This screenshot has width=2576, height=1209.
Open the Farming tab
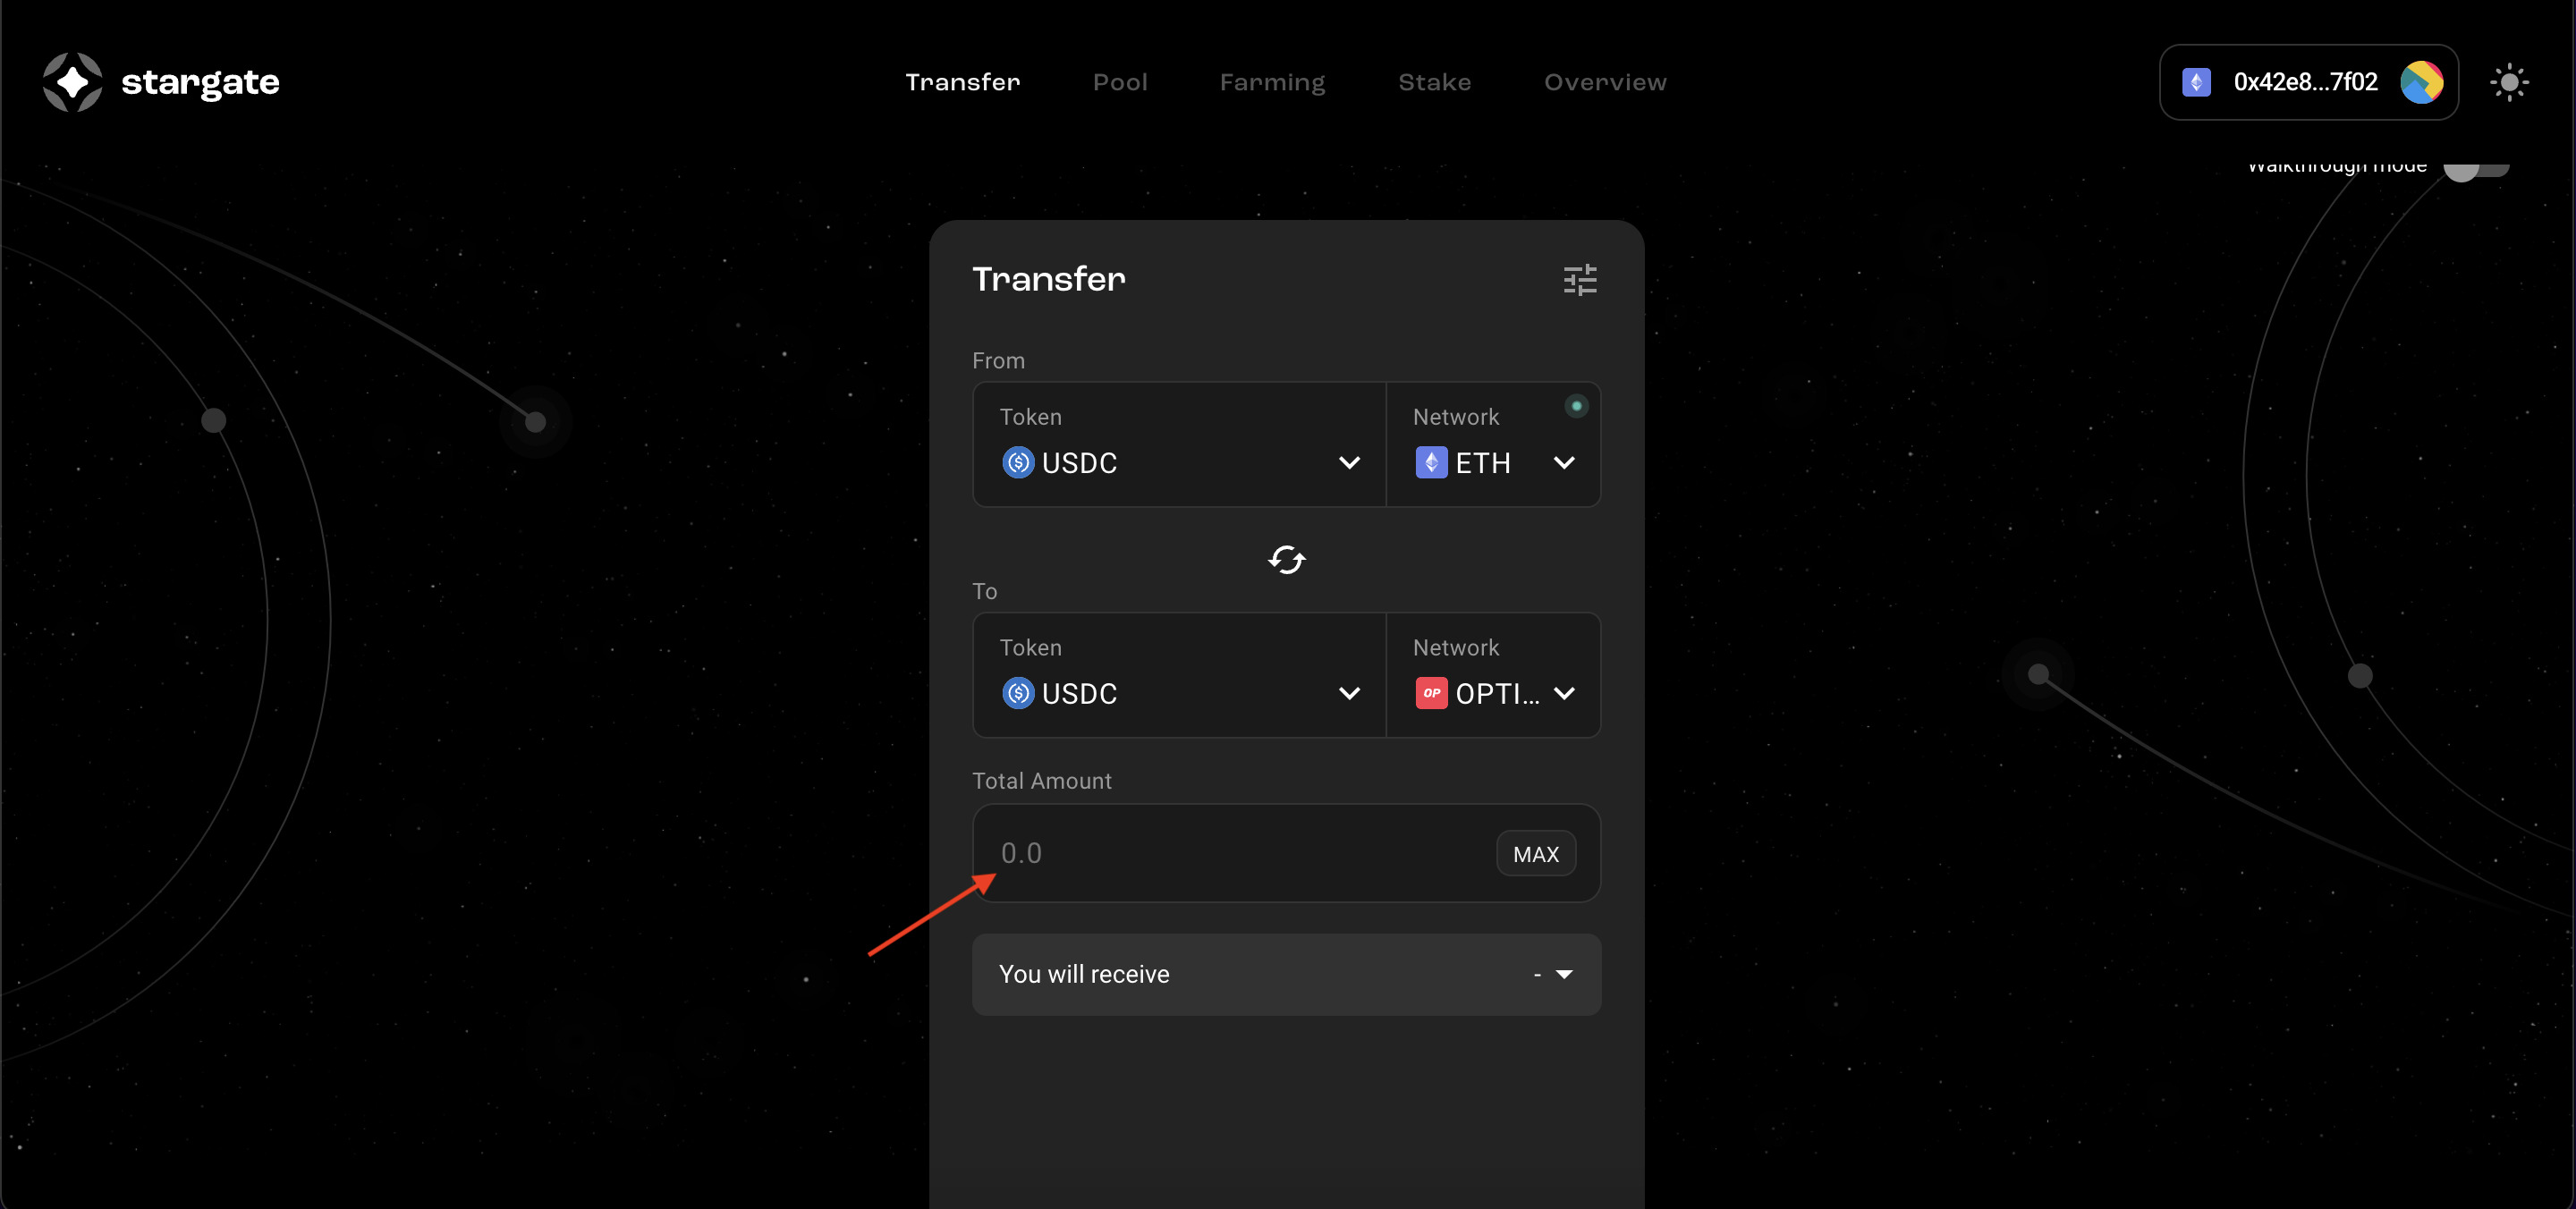pyautogui.click(x=1272, y=80)
